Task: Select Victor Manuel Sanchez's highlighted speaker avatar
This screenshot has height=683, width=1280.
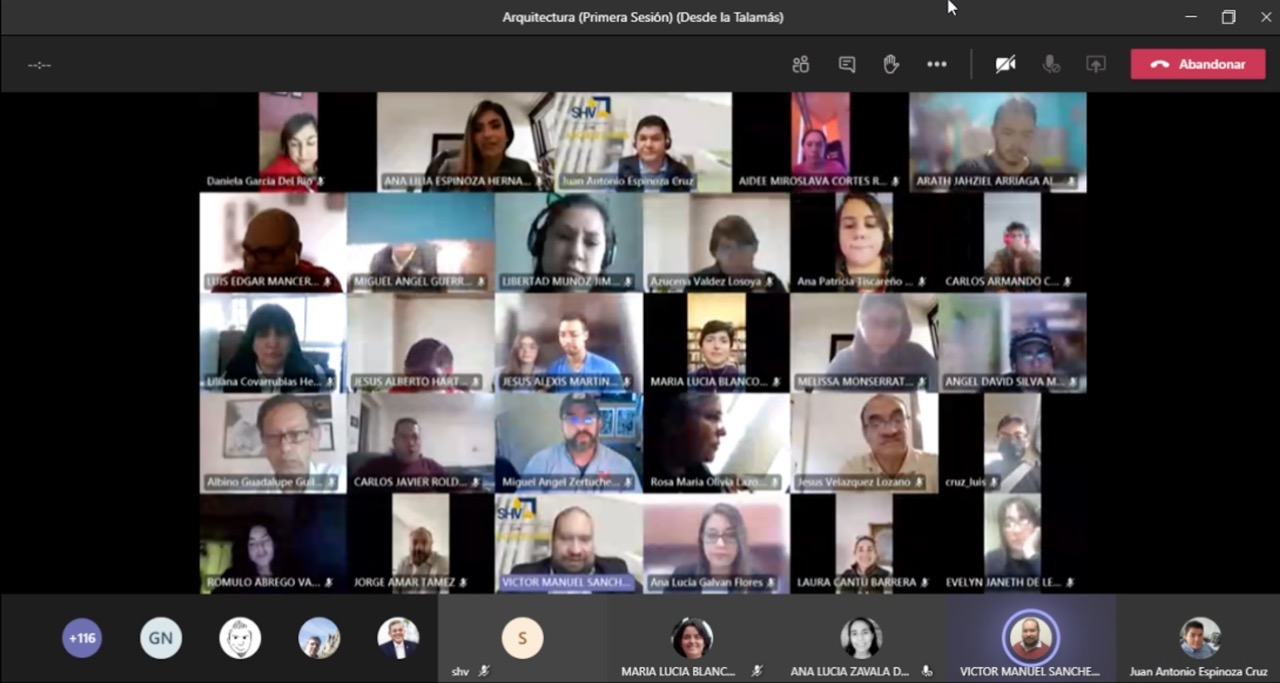Action: coord(1030,637)
